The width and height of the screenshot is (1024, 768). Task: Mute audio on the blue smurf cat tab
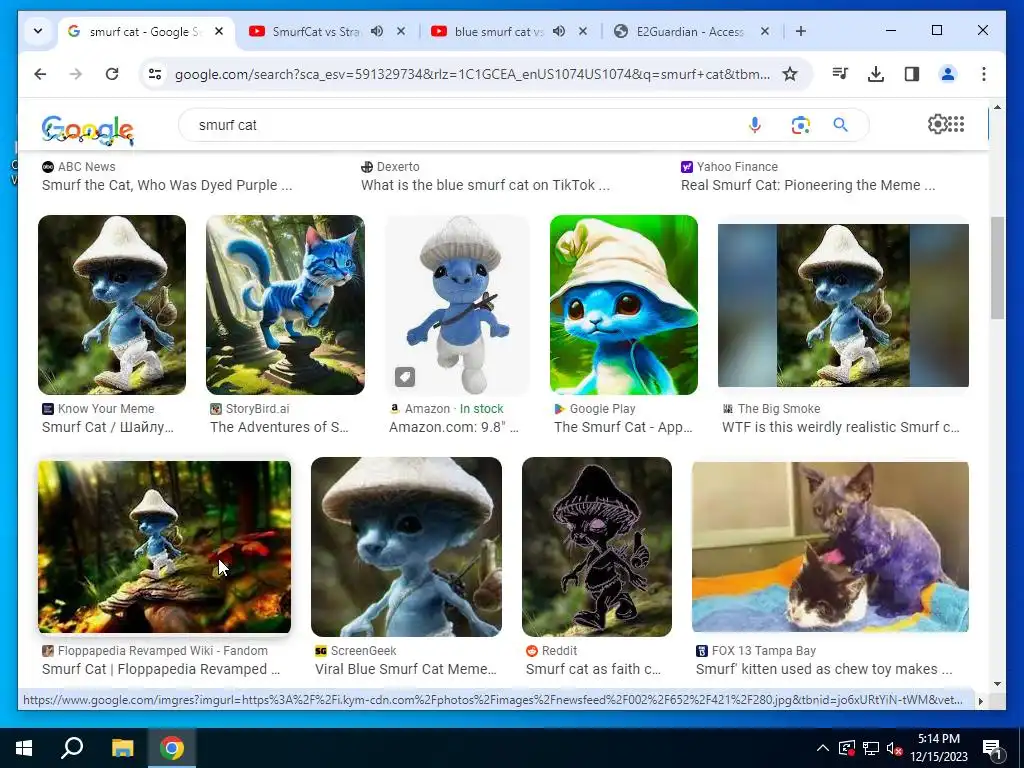pyautogui.click(x=559, y=31)
